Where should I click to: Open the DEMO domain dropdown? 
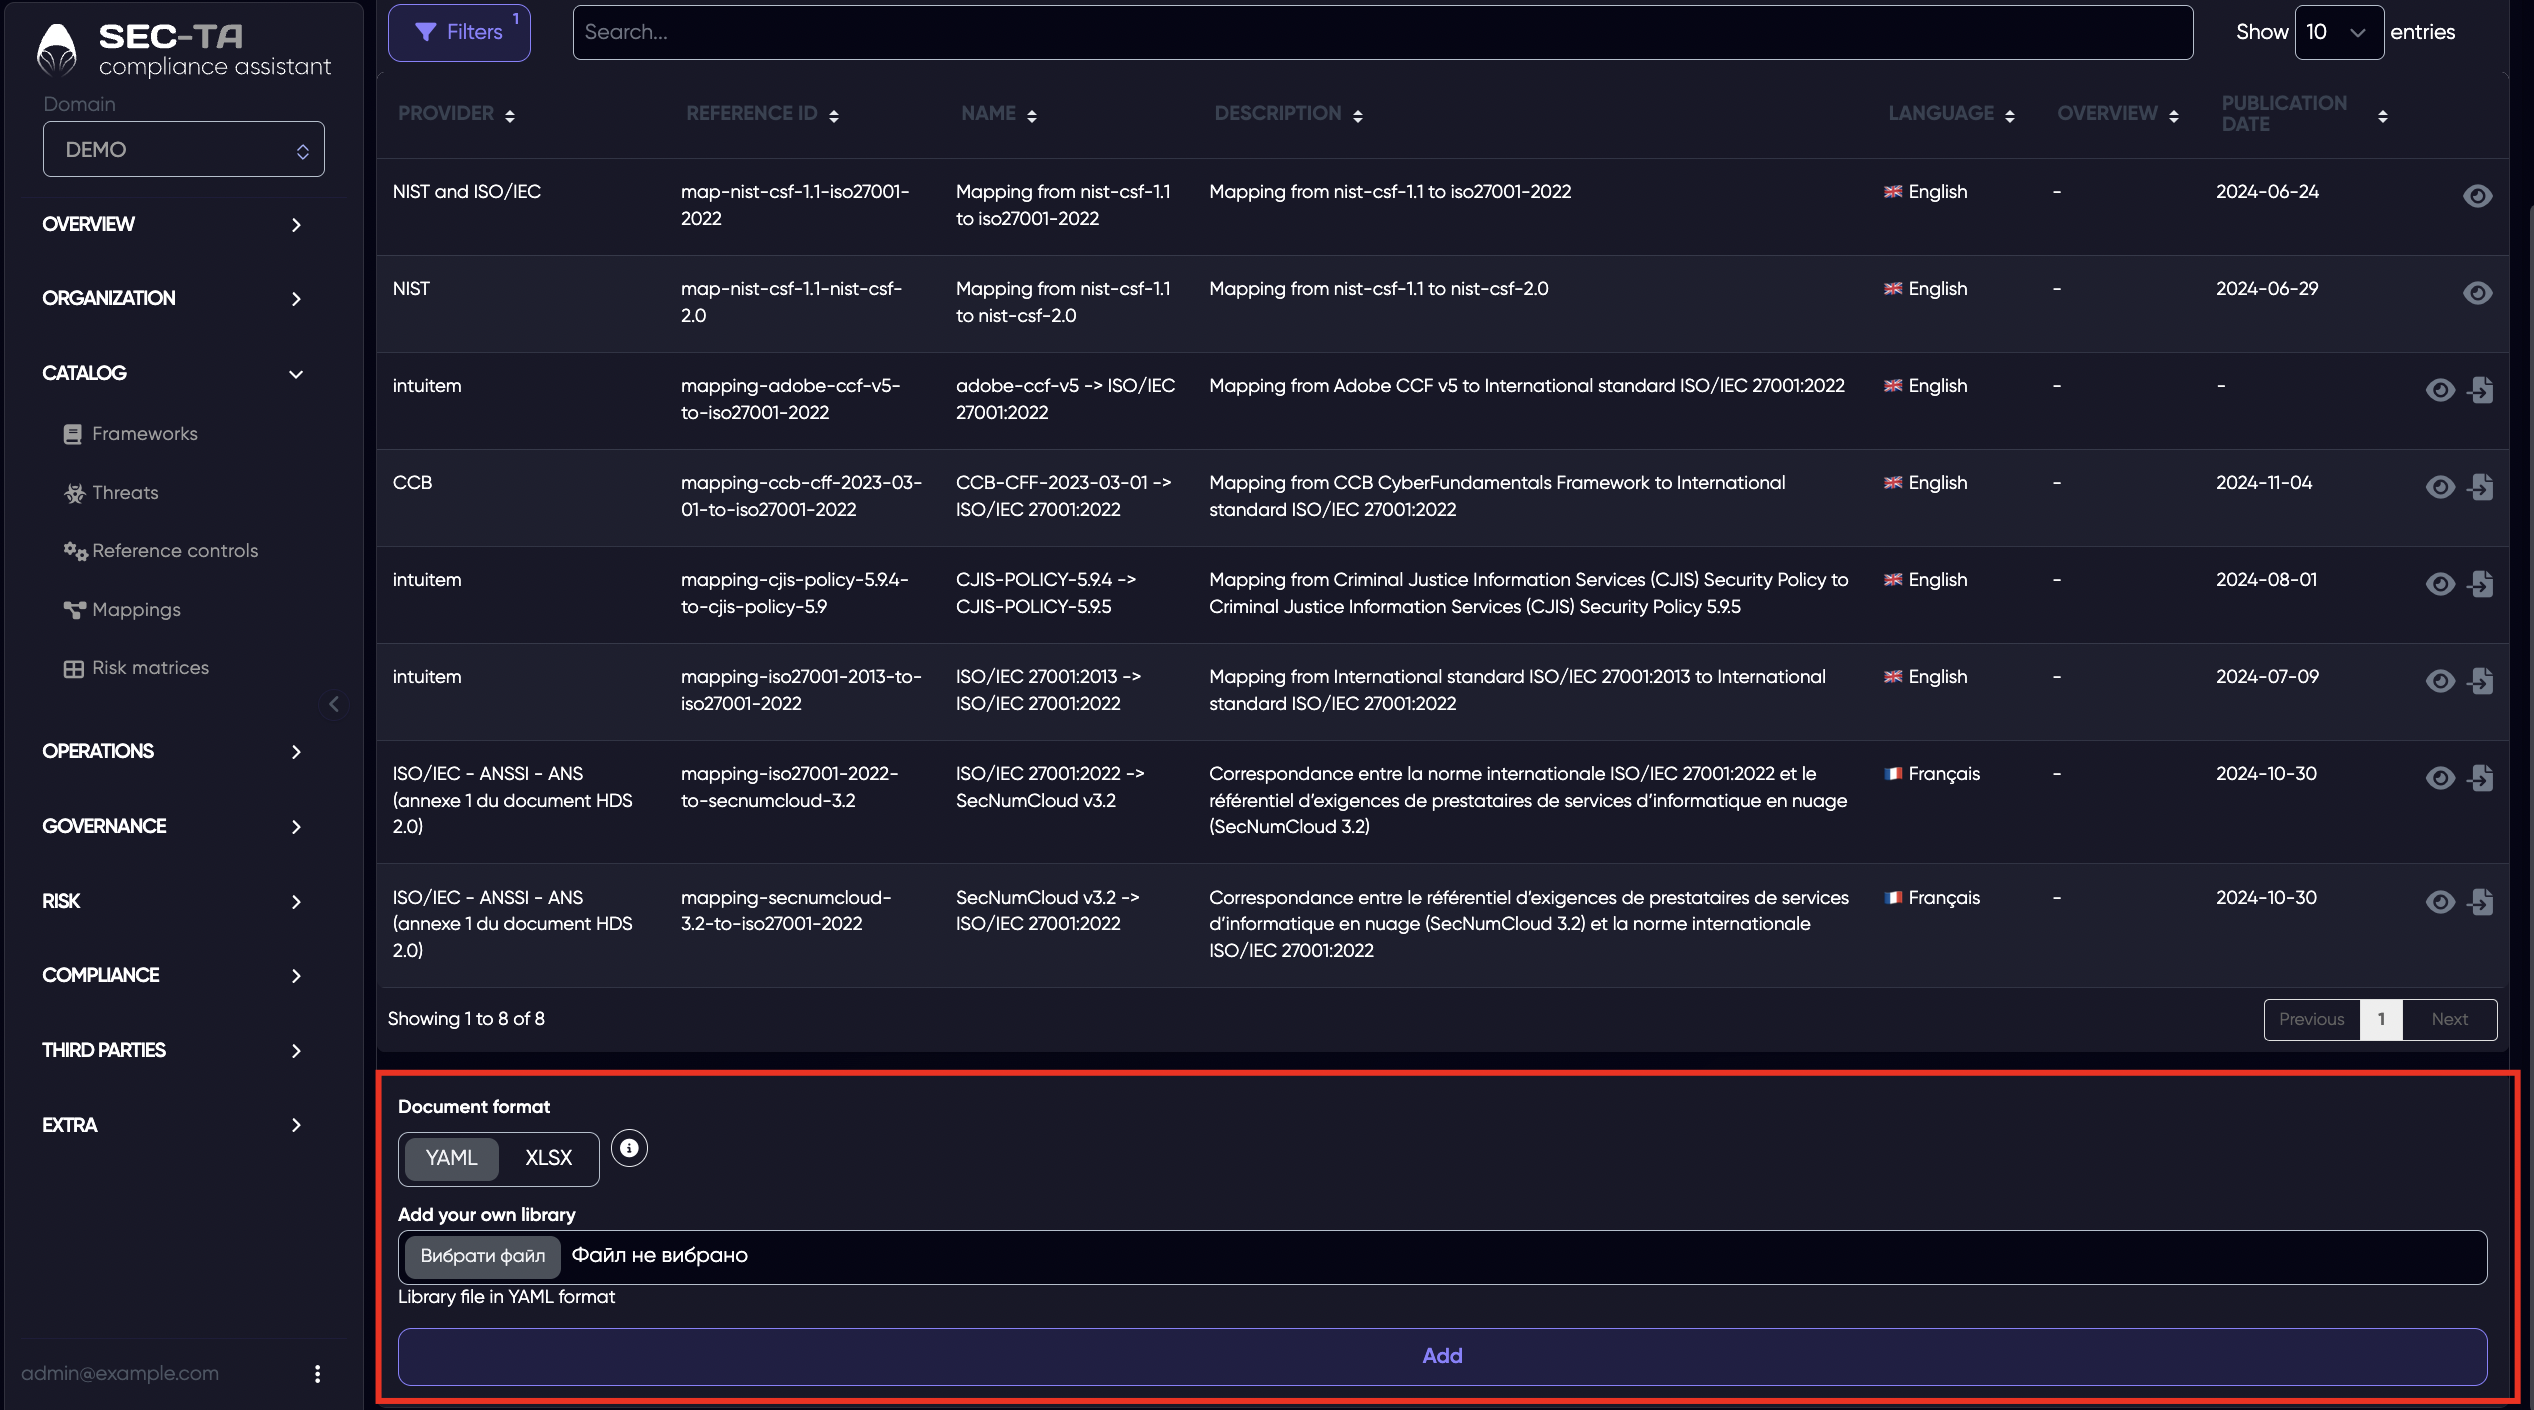coord(184,149)
